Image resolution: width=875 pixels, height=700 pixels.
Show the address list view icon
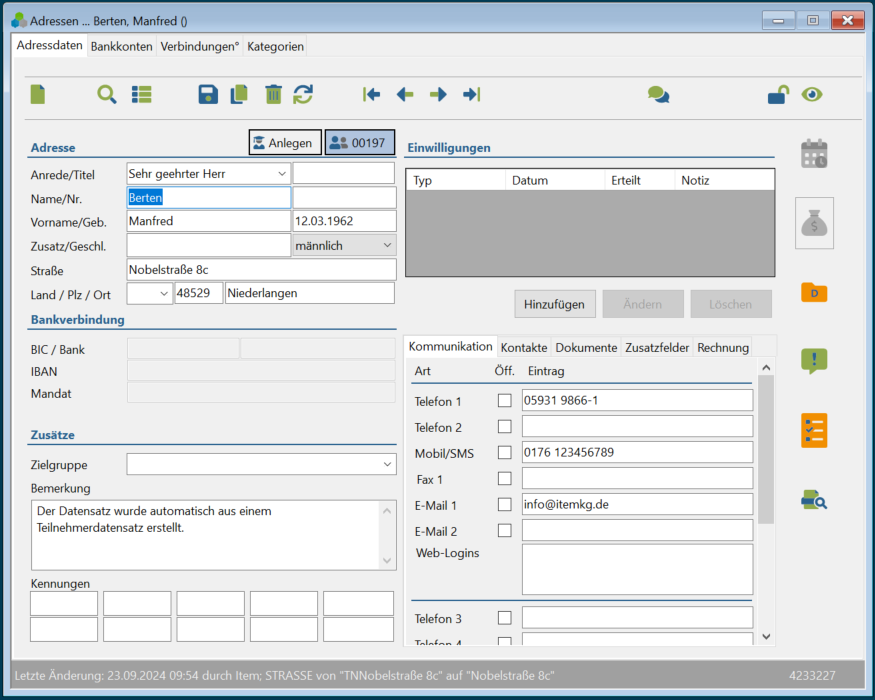click(142, 94)
